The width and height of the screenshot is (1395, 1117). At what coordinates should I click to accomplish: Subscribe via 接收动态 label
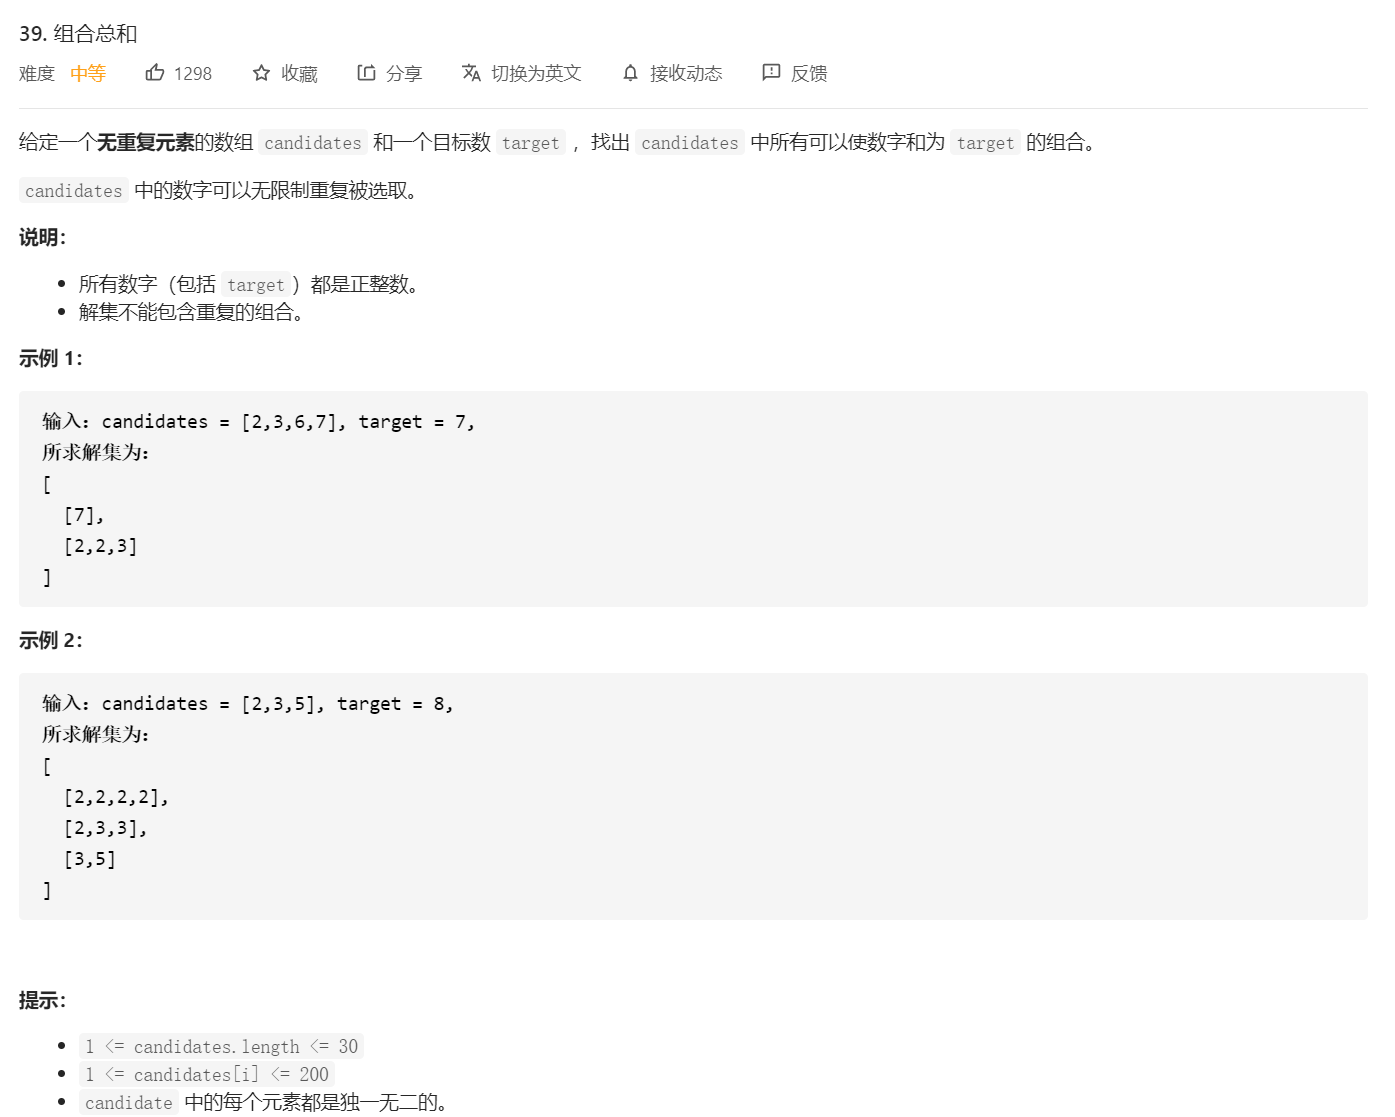click(x=686, y=74)
